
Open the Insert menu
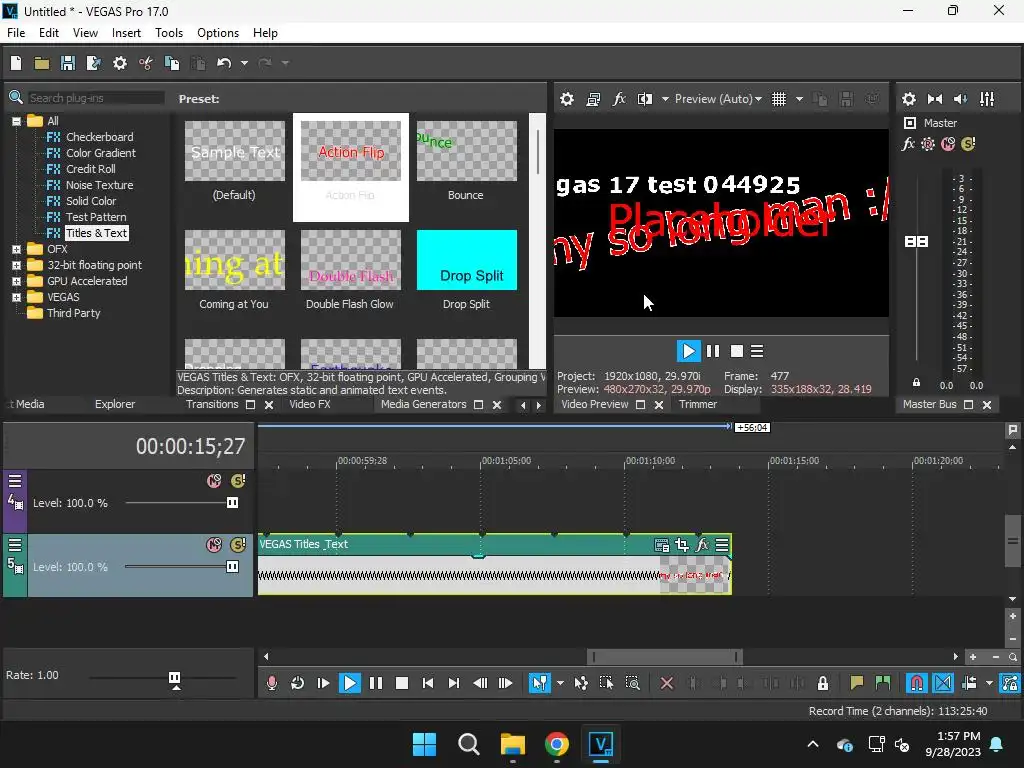pos(126,33)
